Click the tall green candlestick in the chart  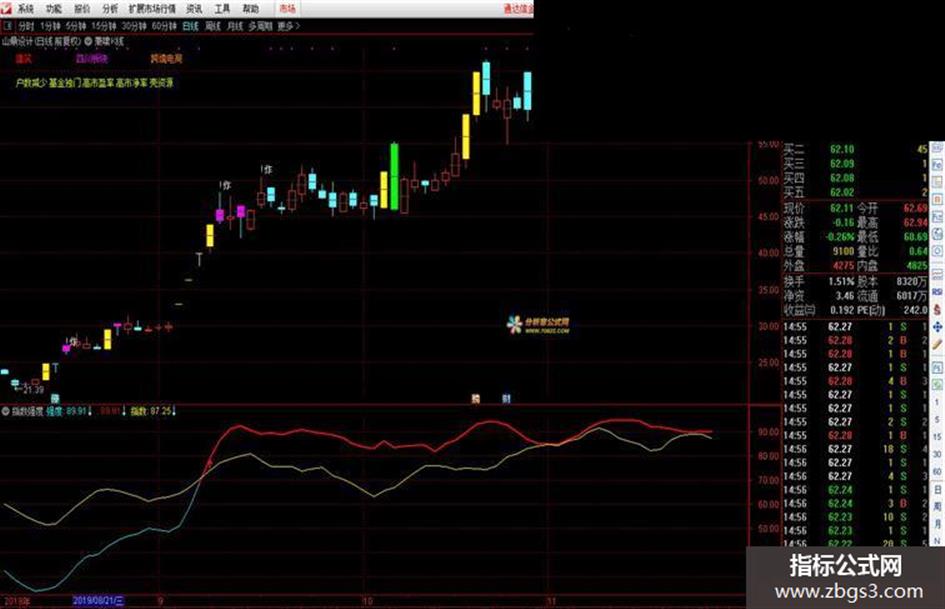coord(394,176)
